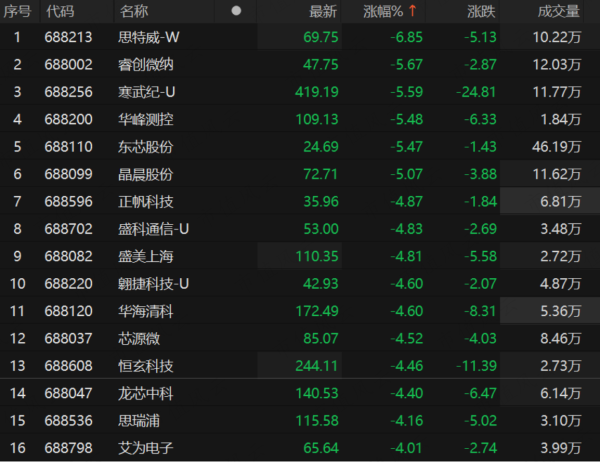
Task: Click change percent -6.85
Action: pyautogui.click(x=406, y=37)
